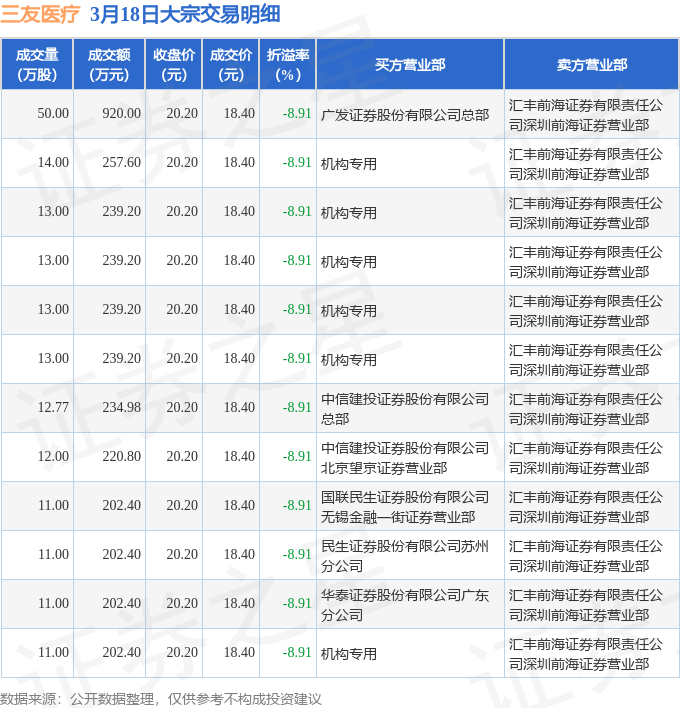Screen dimensions: 680x708
Task: Select the 折溢率(%) column header
Action: click(x=288, y=64)
